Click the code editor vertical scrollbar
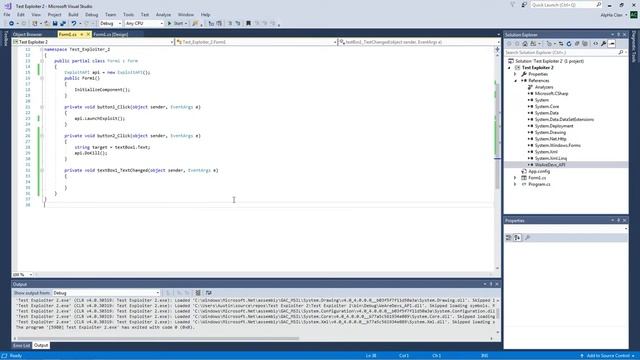Screen dimensions: 640x360 (x=498, y=135)
